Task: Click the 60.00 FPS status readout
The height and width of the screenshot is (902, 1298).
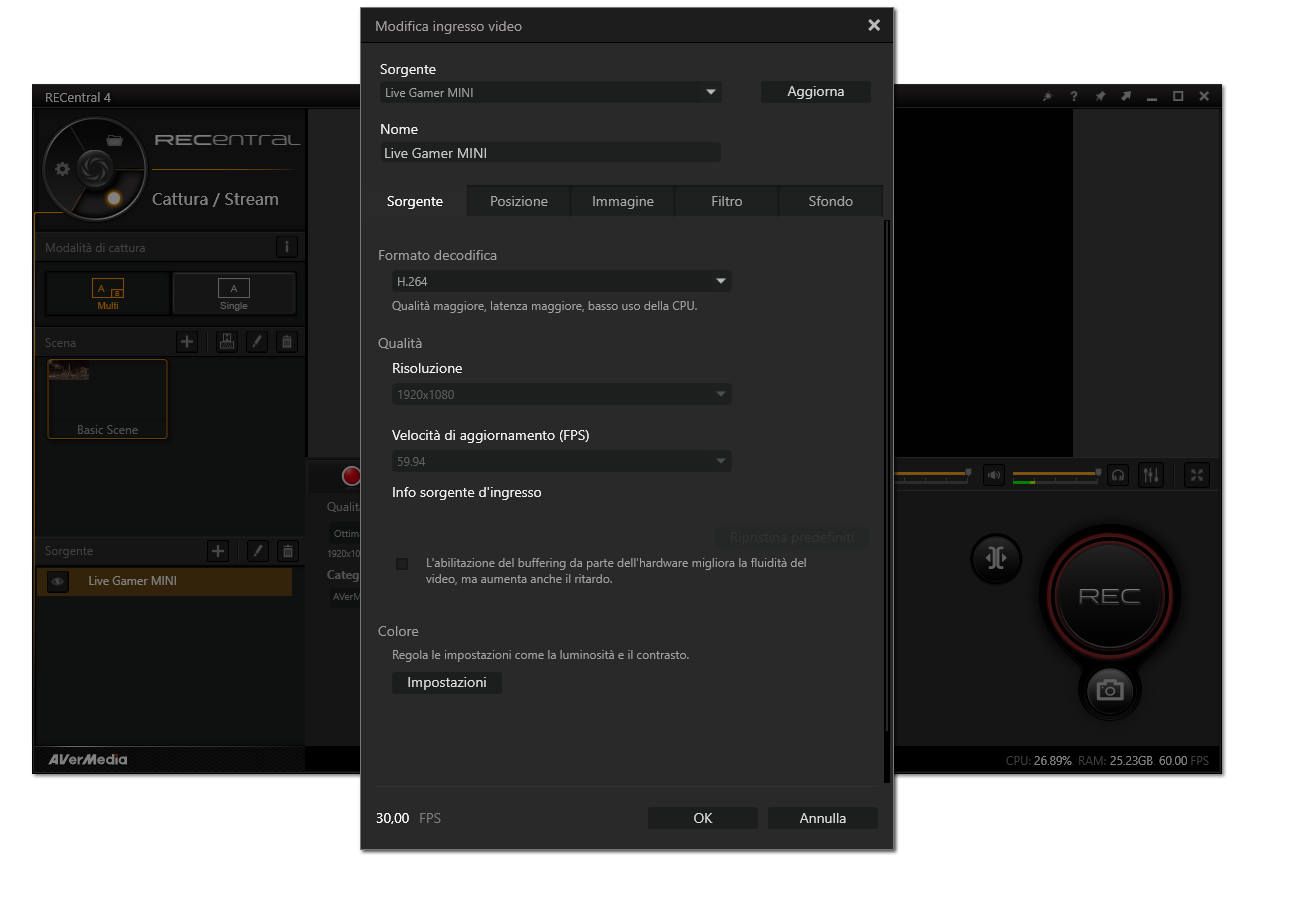Action: [1184, 761]
